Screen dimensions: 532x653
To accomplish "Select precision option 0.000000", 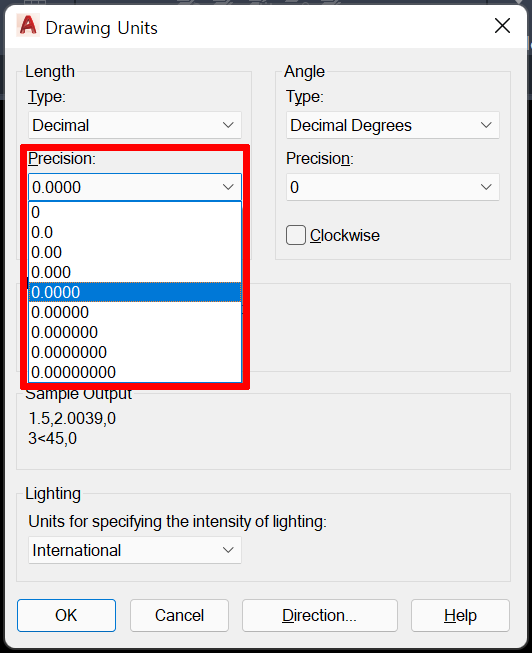I will (x=135, y=332).
